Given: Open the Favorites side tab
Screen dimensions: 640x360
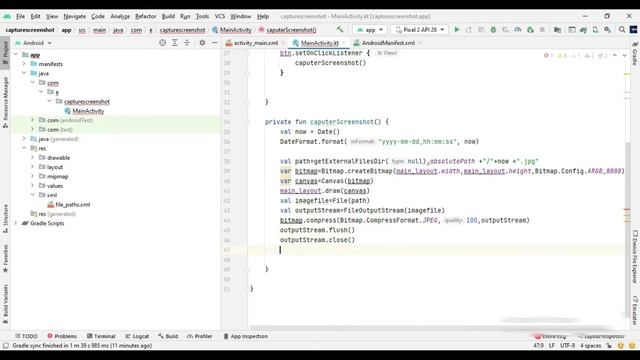Looking at the screenshot, I should coord(5,259).
